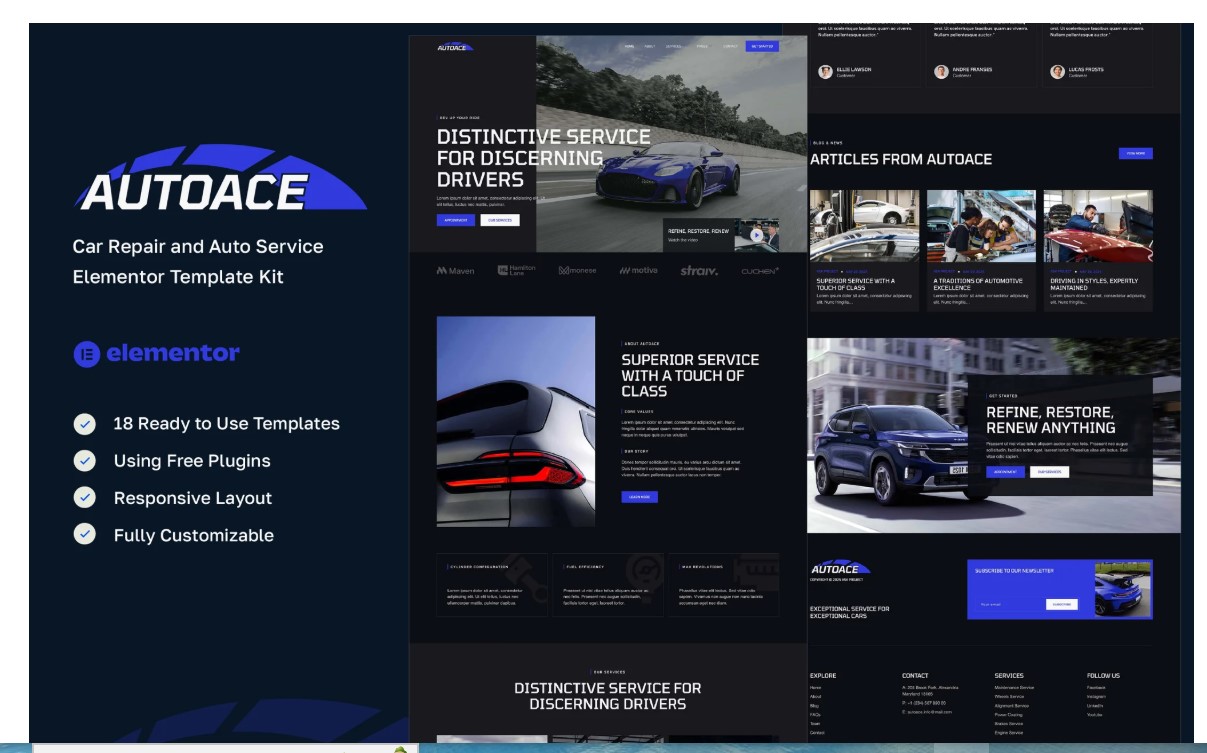Click the Elementor logo icon
The width and height of the screenshot is (1207, 753).
87,354
